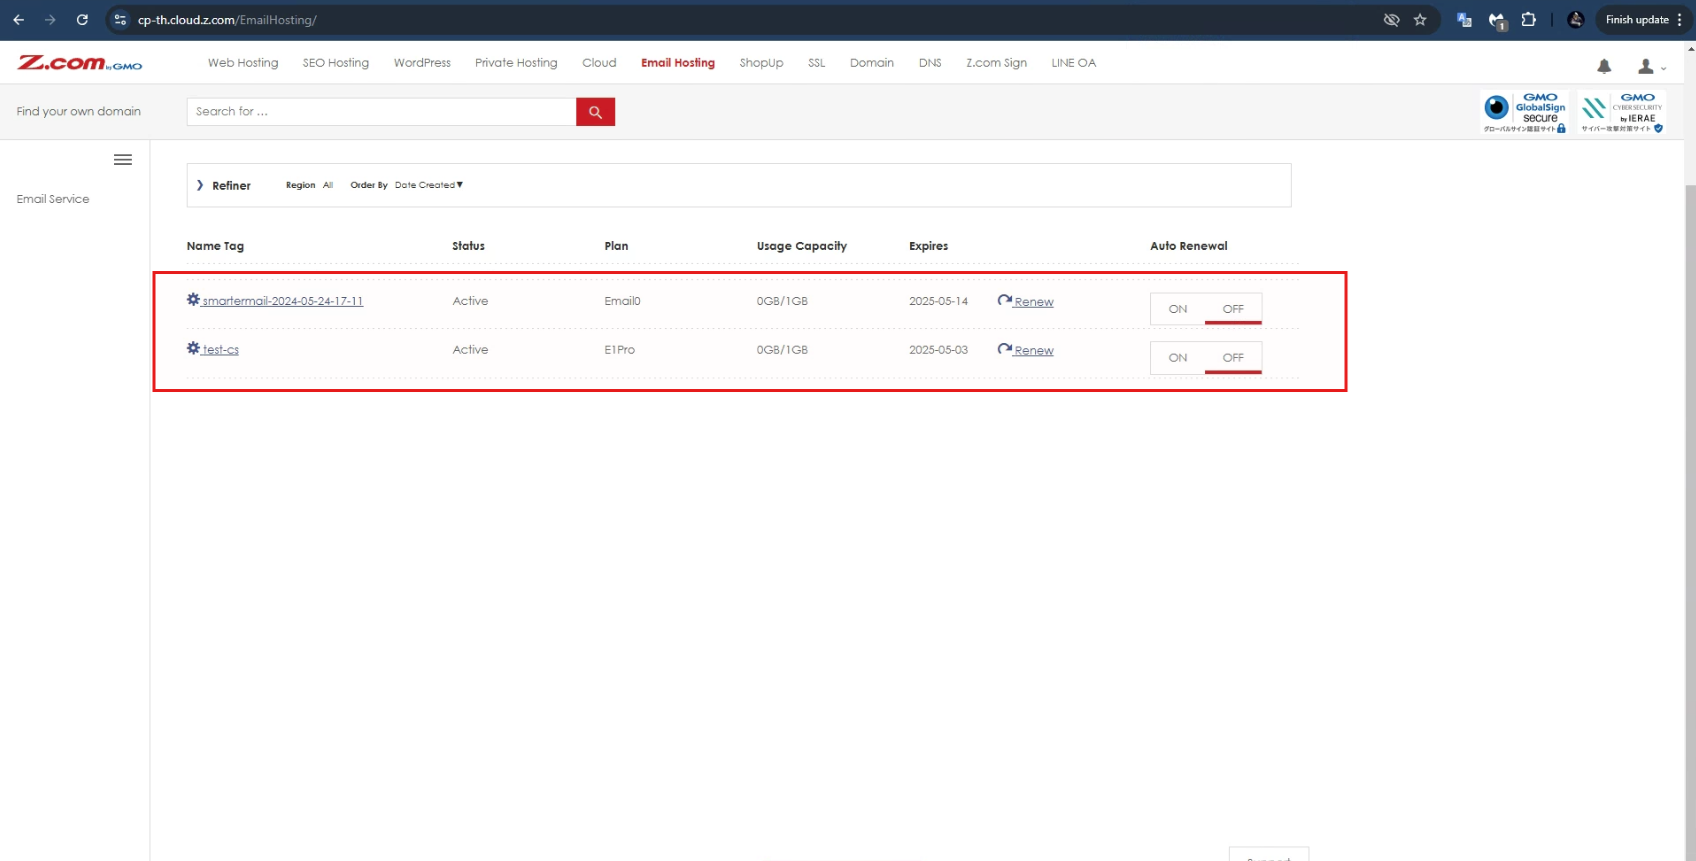Open Web Hosting menu
Viewport: 1696px width, 861px height.
pos(243,63)
